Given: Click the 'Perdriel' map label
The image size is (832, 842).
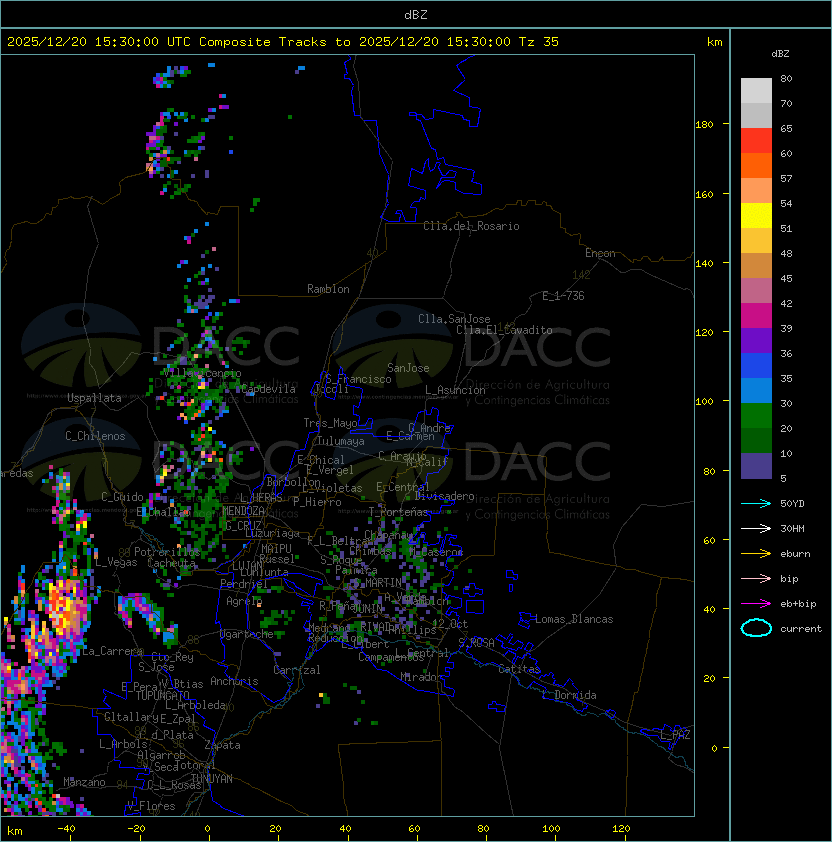Looking at the screenshot, I should (244, 584).
